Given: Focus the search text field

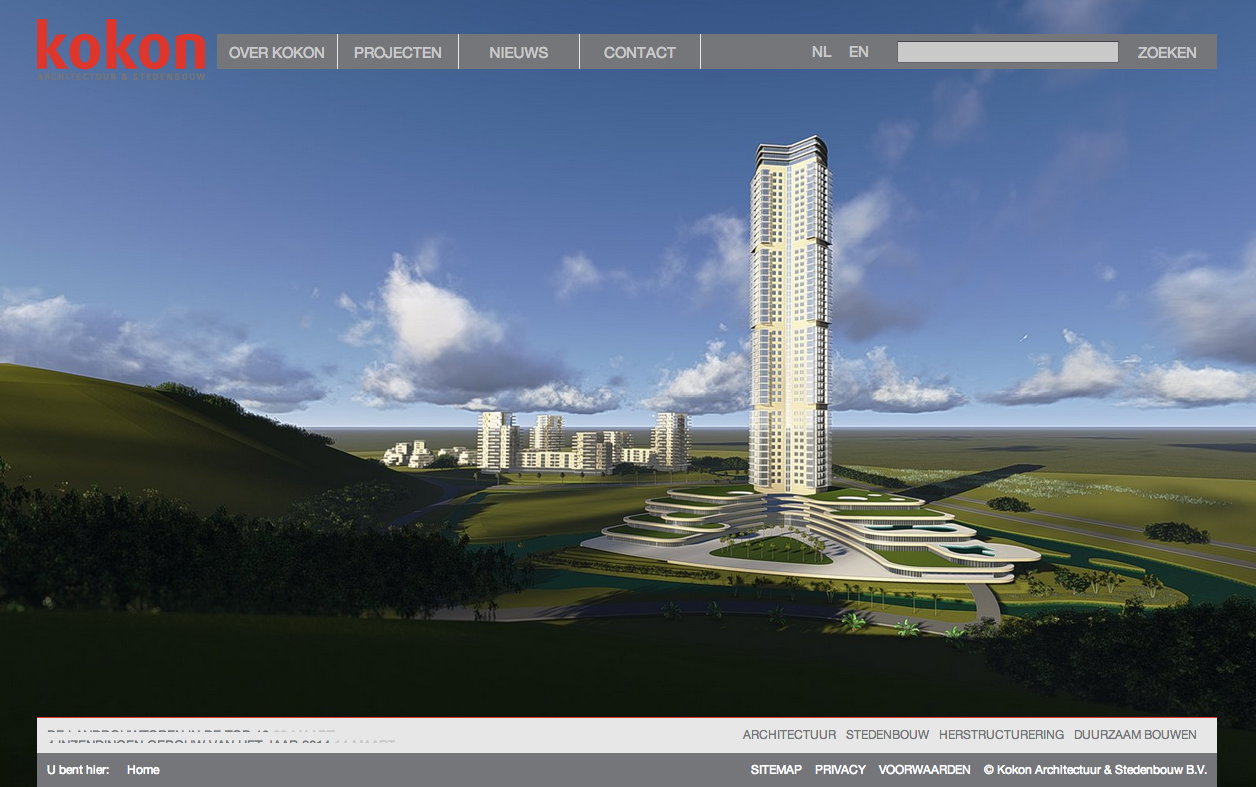Looking at the screenshot, I should [1007, 52].
